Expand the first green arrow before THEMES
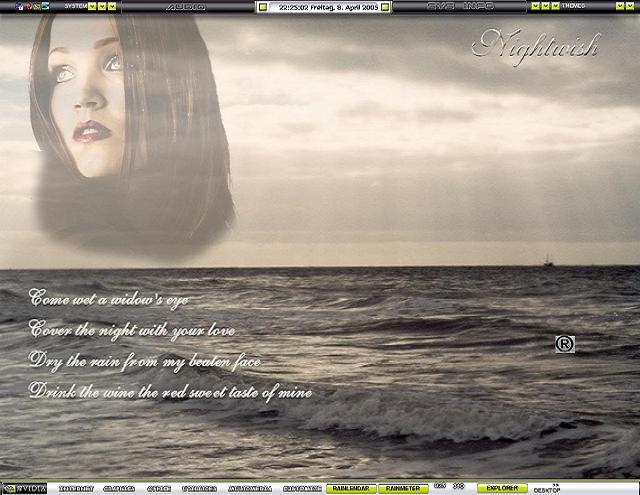Screen dimensions: 640x495 [x=536, y=6]
